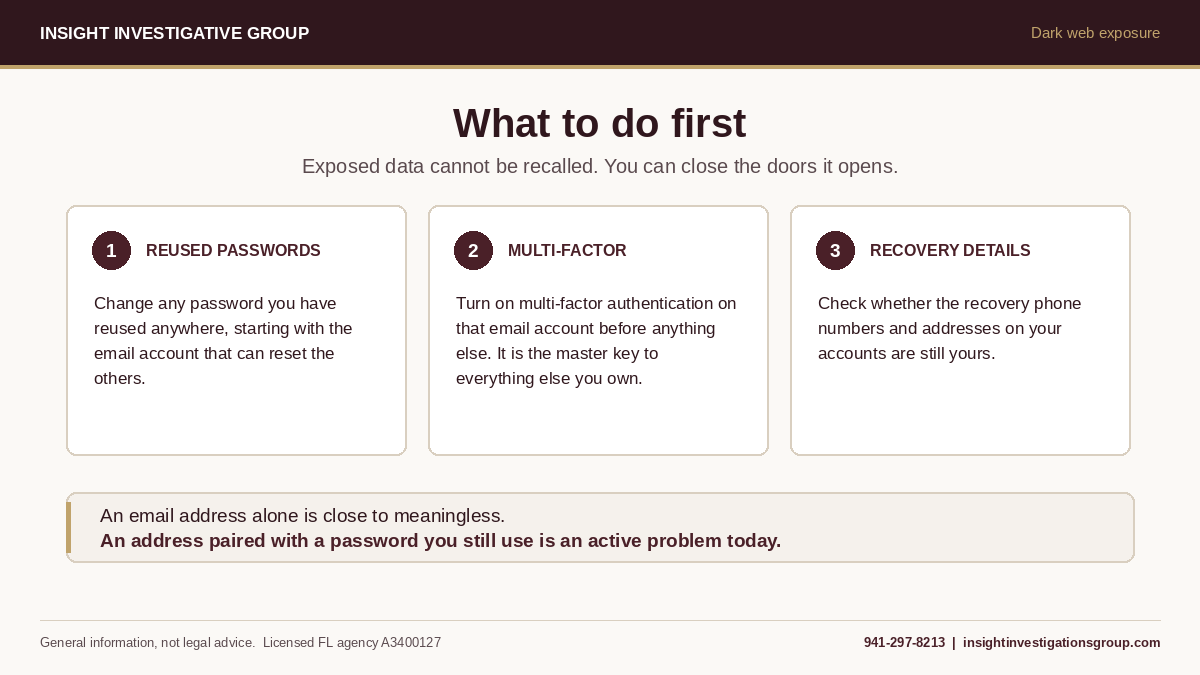
Task: Click the Insight Investigative Group header title
Action: (174, 33)
